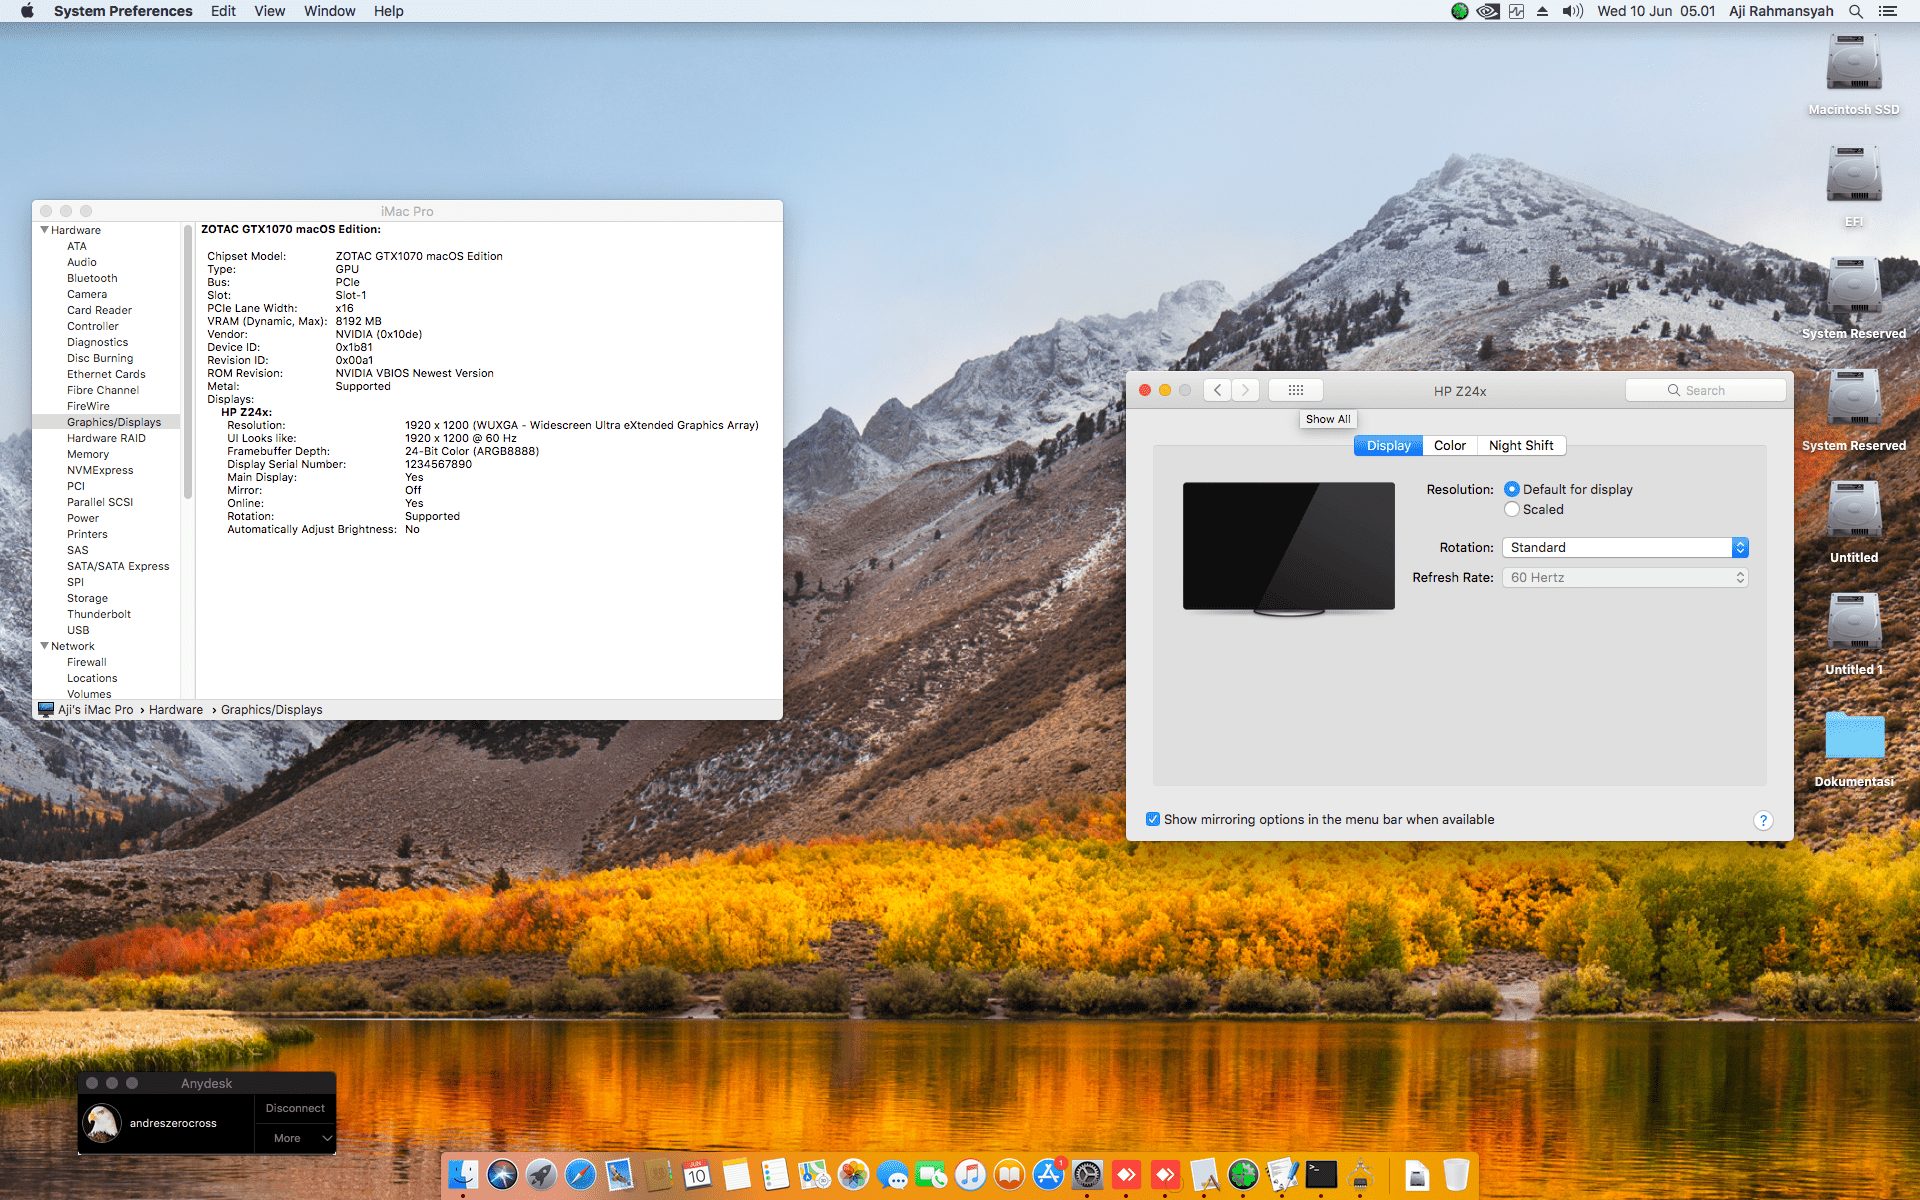The width and height of the screenshot is (1920, 1200).
Task: Open Calendar icon in the Dock
Action: point(697,1174)
